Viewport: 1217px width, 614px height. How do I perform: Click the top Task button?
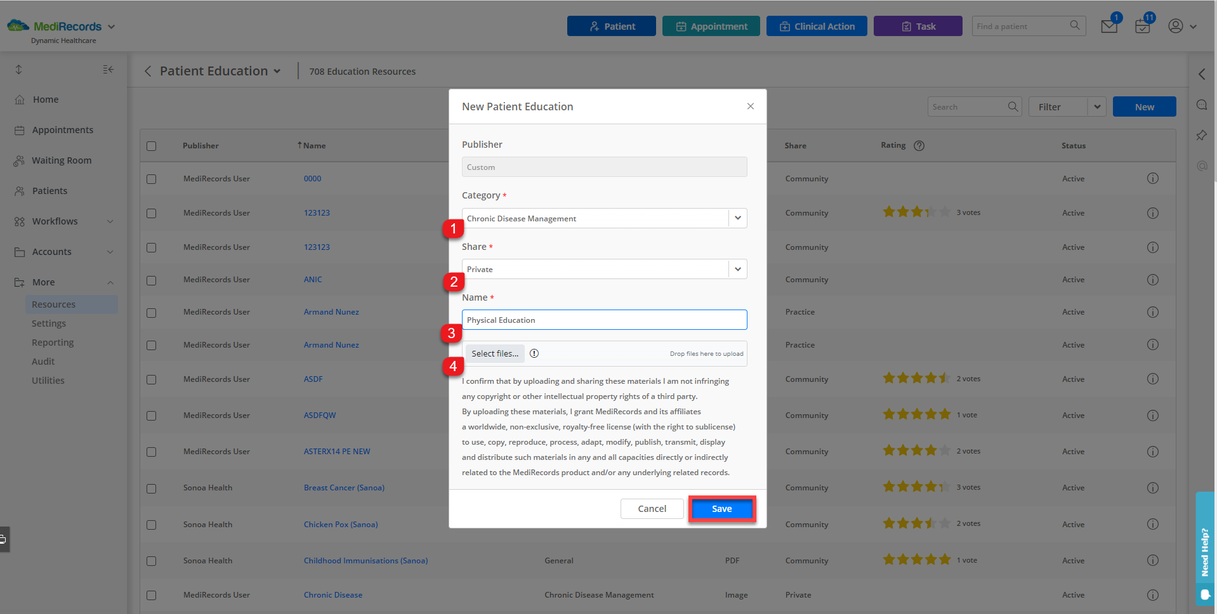coord(918,26)
